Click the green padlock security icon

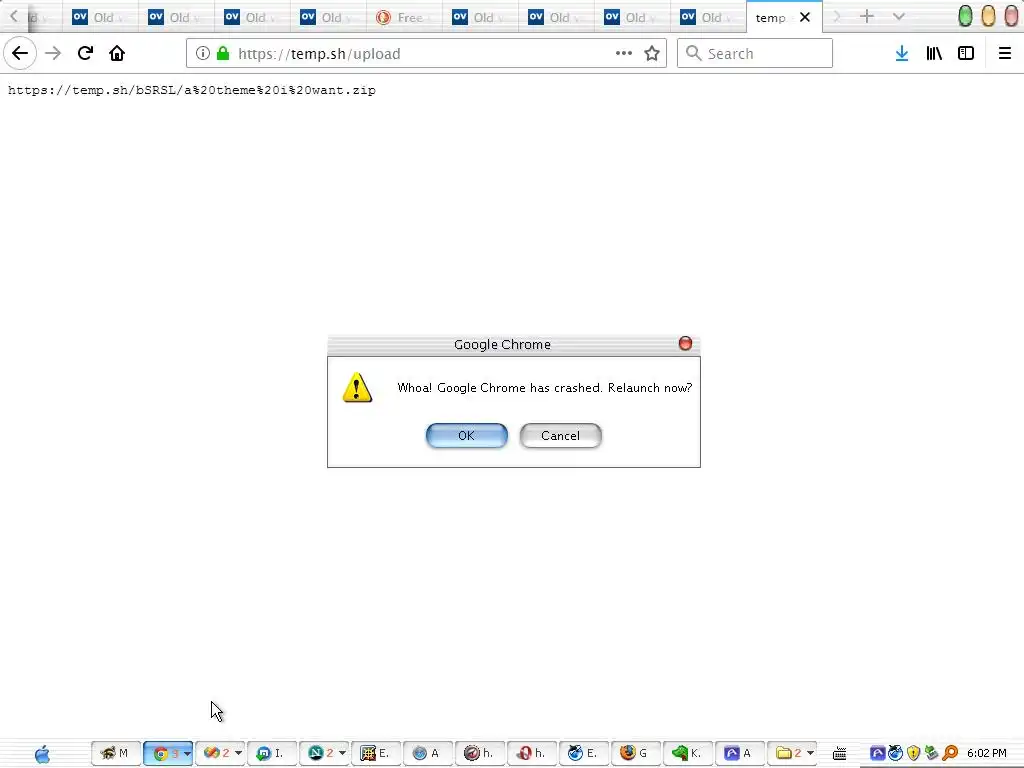[223, 54]
